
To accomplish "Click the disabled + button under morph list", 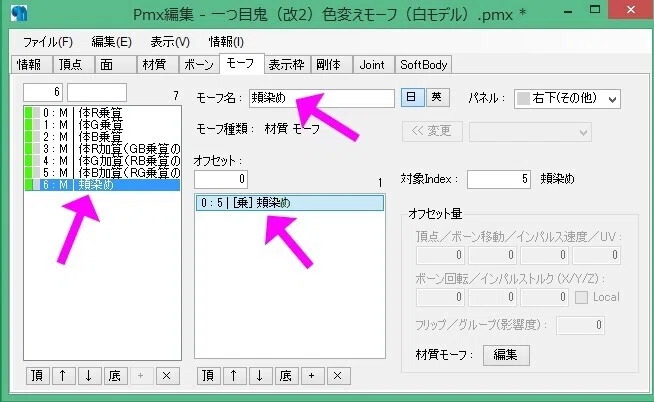I will click(x=141, y=376).
